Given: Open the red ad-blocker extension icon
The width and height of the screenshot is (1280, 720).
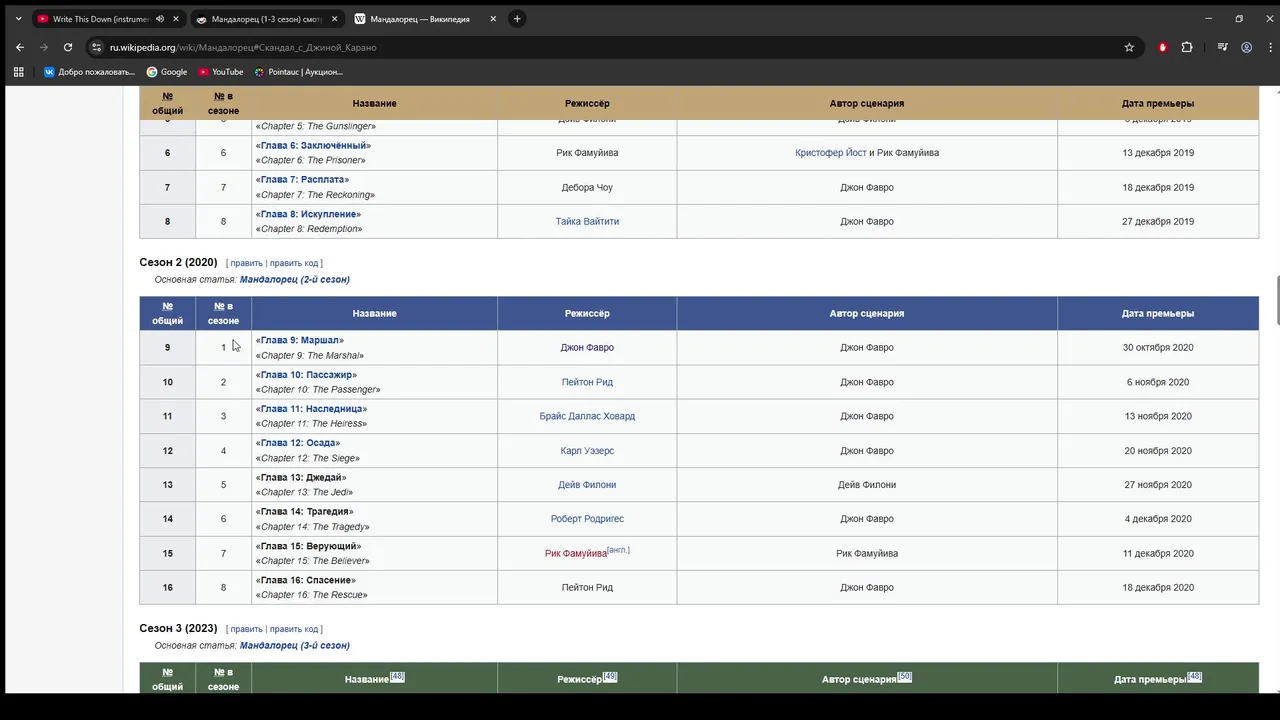Looking at the screenshot, I should pyautogui.click(x=1162, y=47).
